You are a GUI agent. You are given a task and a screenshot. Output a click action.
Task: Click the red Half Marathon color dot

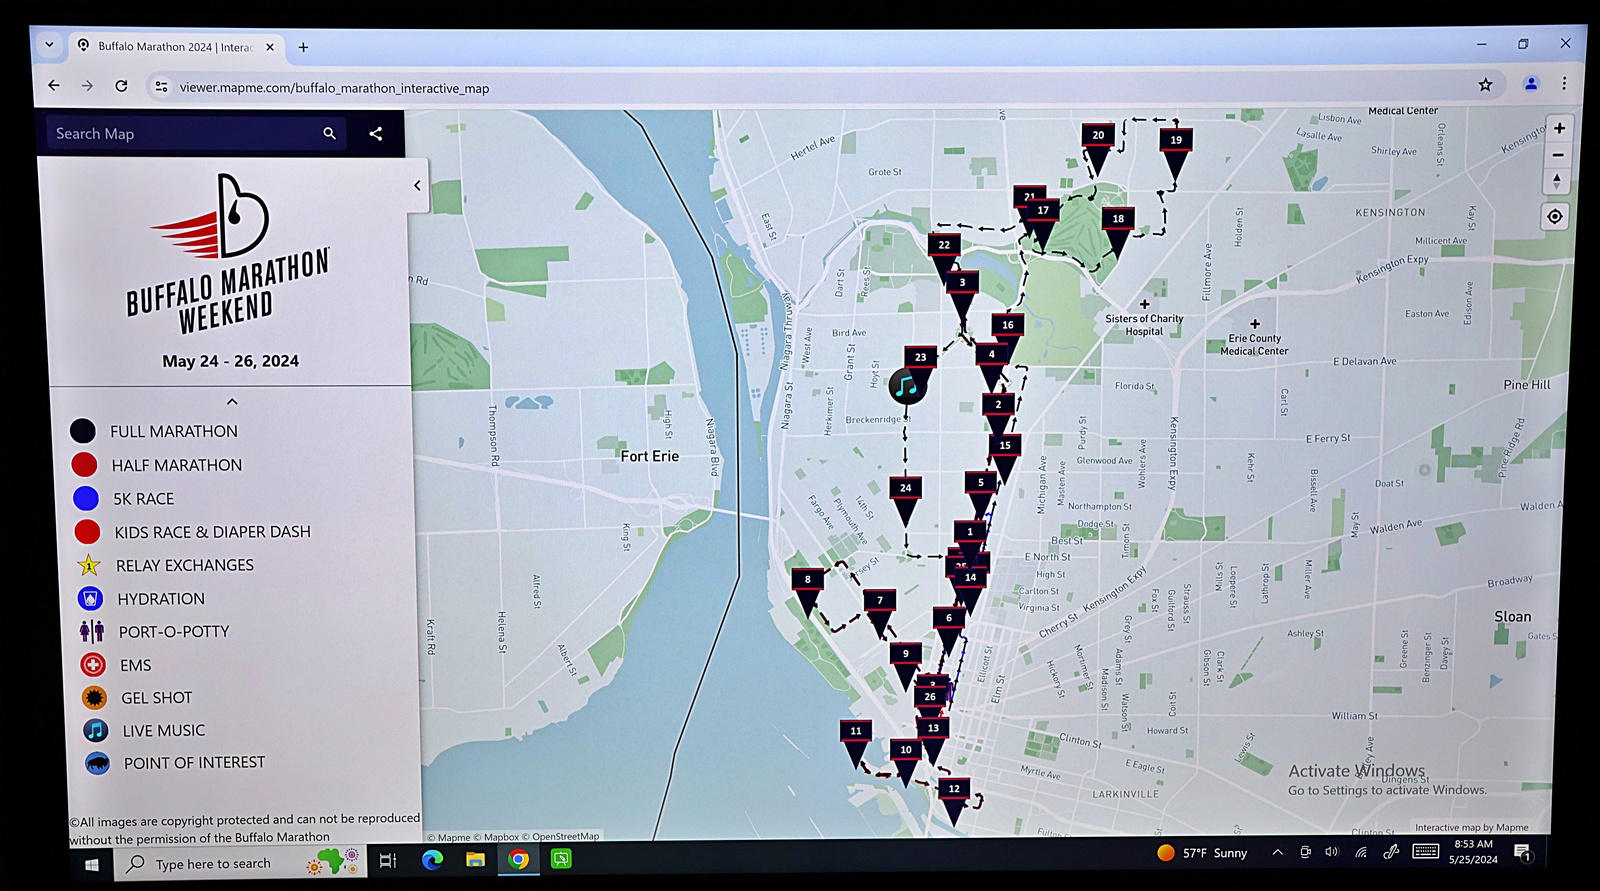84,464
